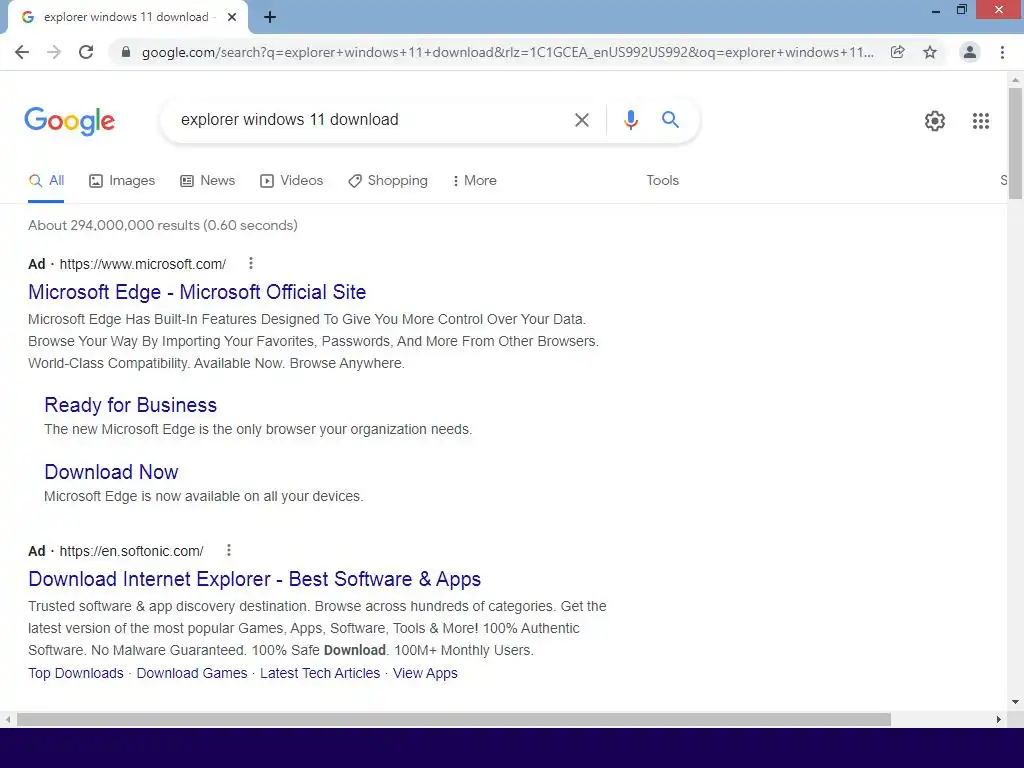Open the search Tools options

[662, 181]
